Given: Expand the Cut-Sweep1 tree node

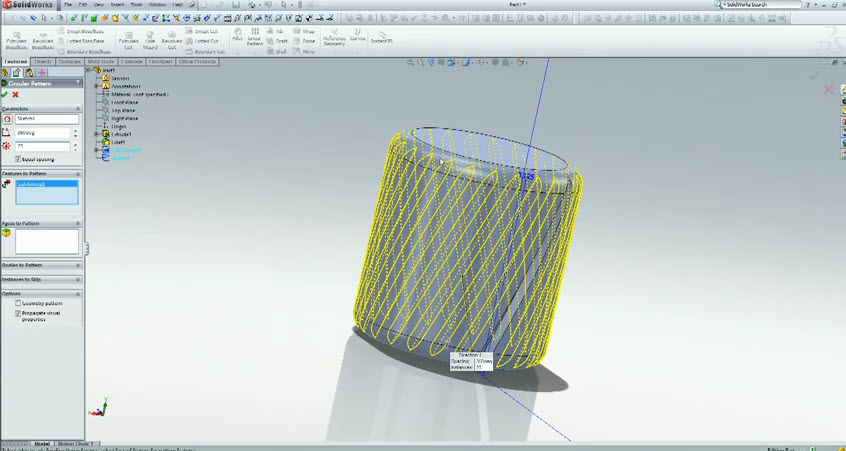Looking at the screenshot, I should (97, 150).
